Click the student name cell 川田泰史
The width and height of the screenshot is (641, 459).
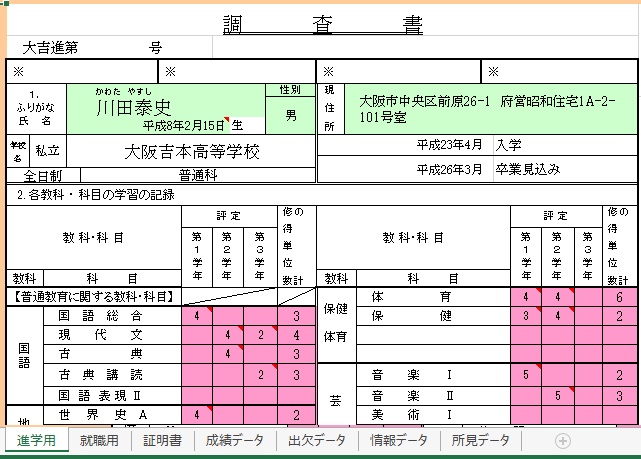[x=135, y=106]
